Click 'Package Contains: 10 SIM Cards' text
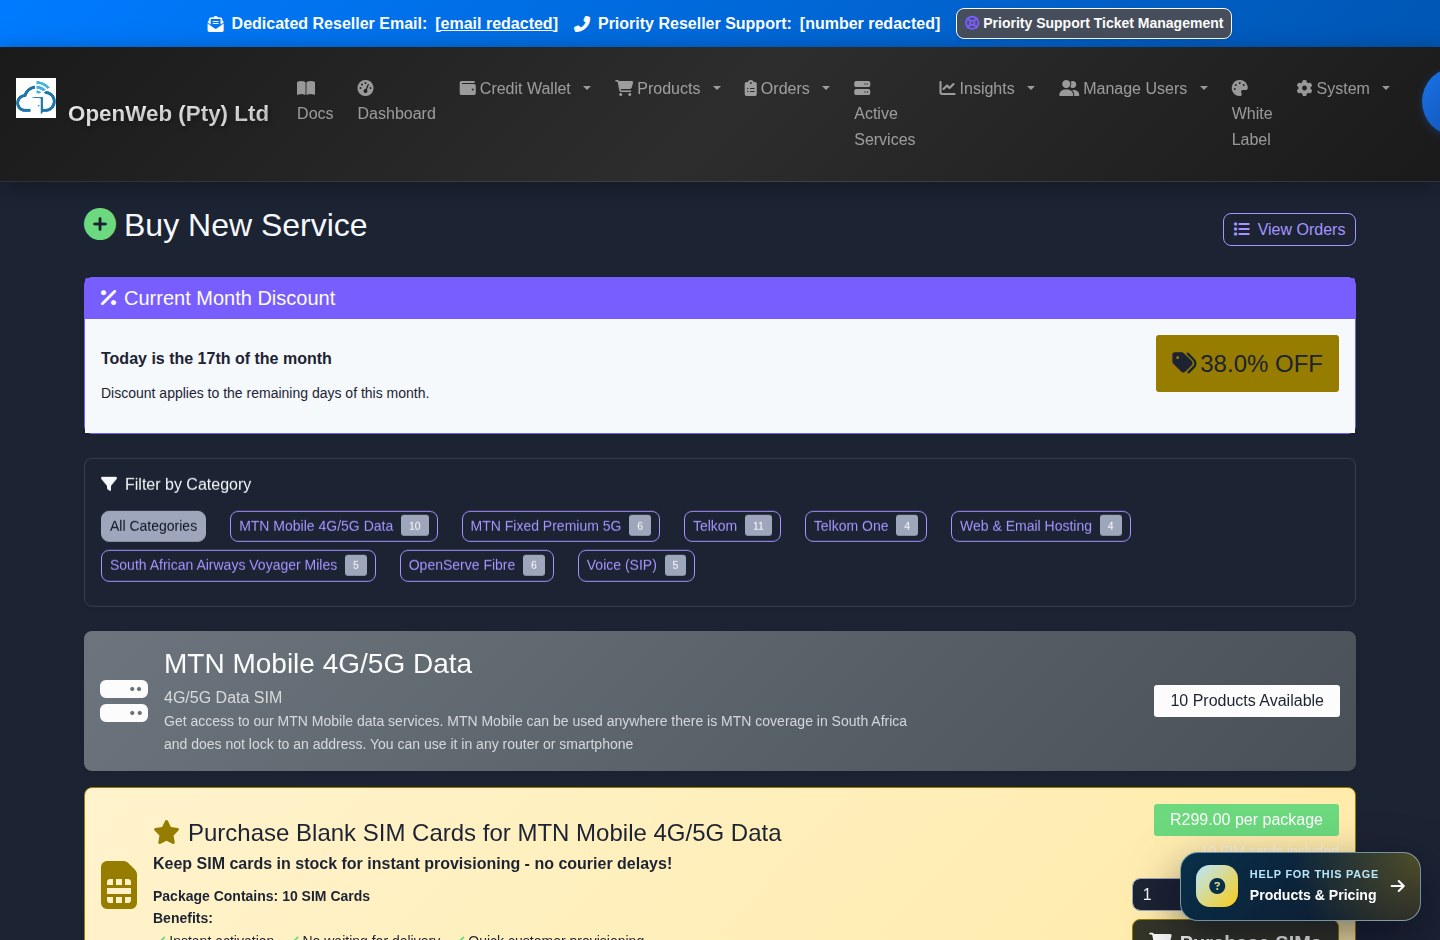 (261, 896)
